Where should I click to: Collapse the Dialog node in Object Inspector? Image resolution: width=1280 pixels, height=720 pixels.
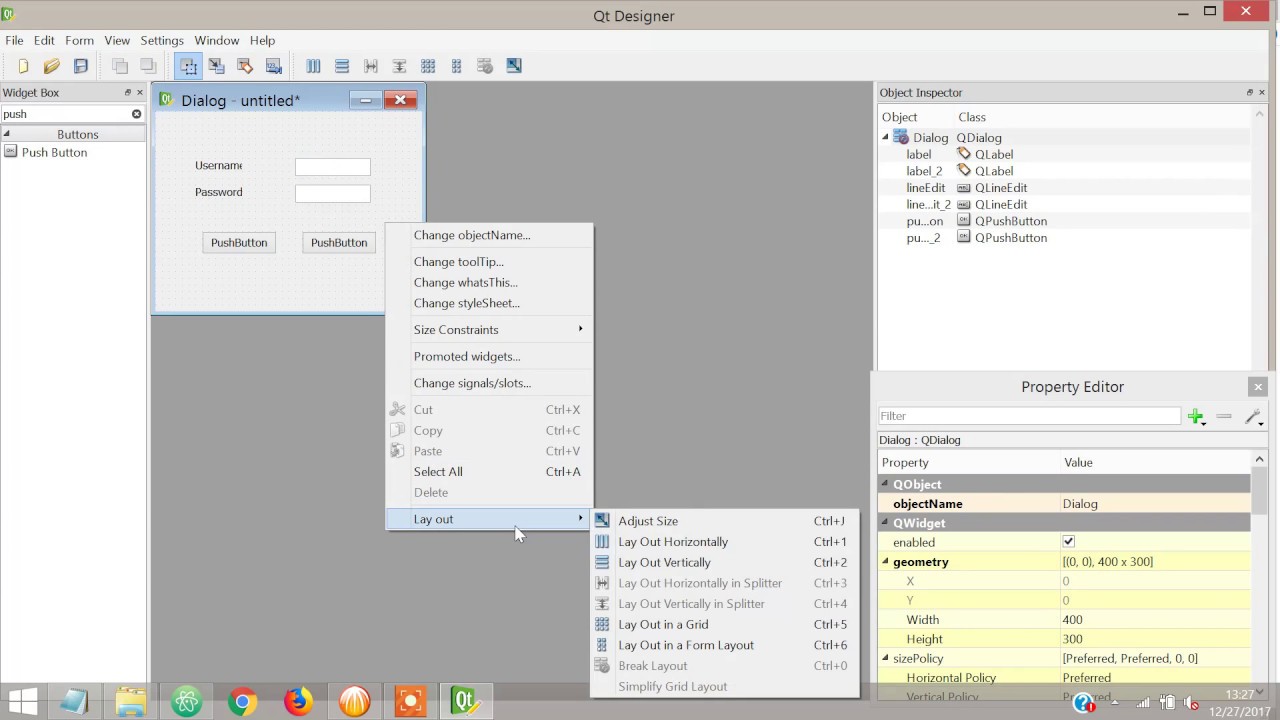pyautogui.click(x=886, y=137)
